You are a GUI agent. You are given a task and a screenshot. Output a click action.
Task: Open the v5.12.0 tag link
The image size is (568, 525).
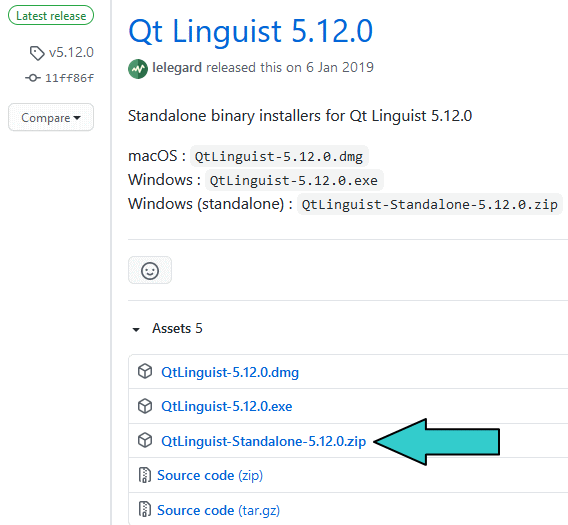coord(71,53)
